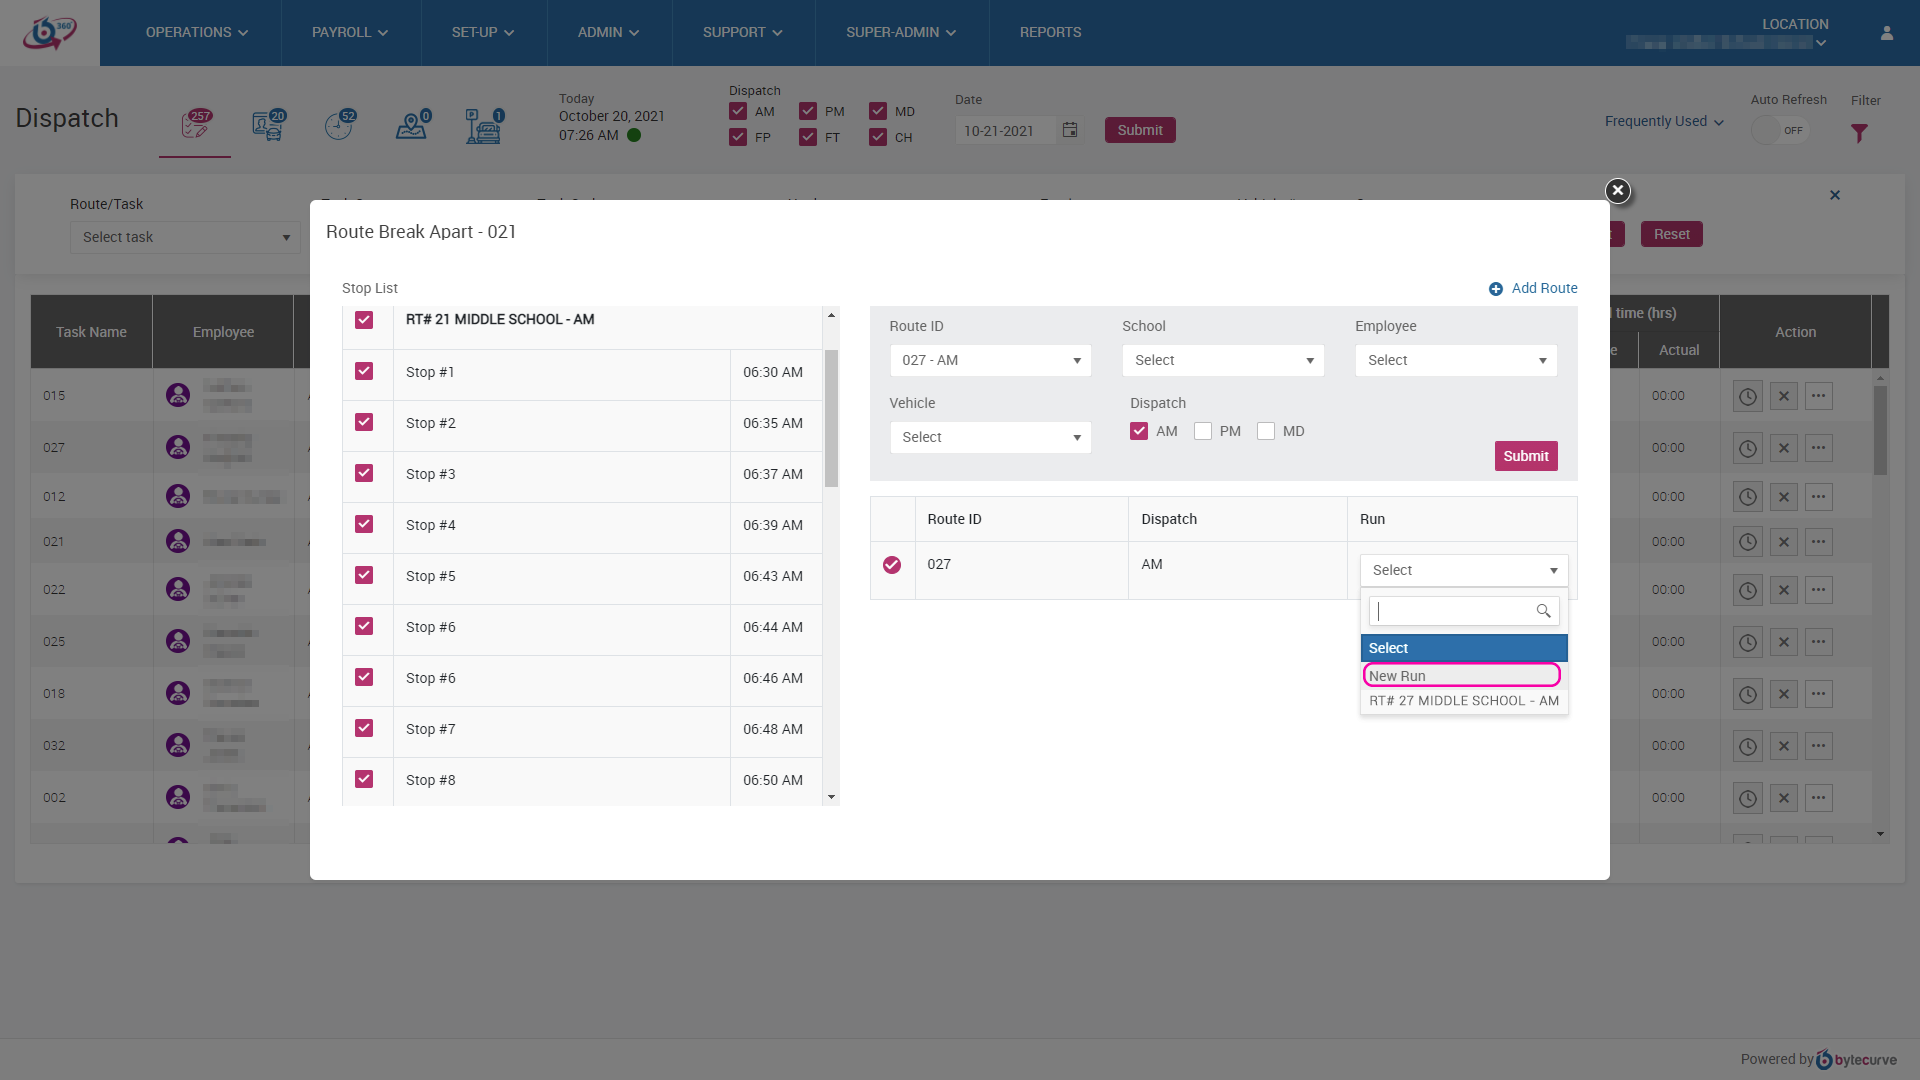Uncheck the Stop #3 checkbox
This screenshot has width=1920, height=1080.
(364, 473)
